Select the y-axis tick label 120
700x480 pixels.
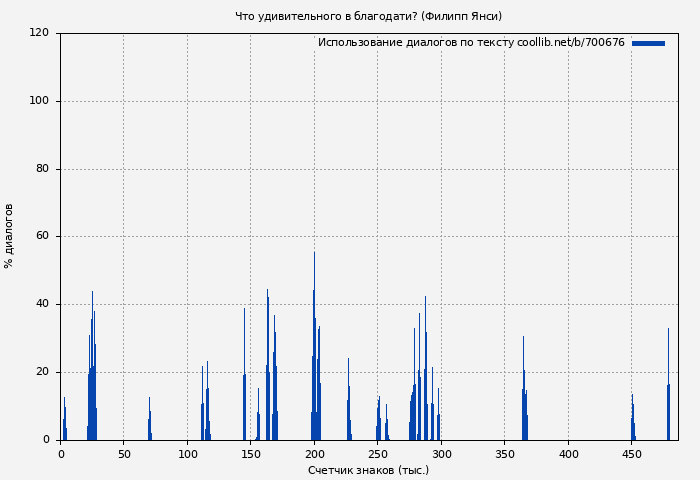point(39,33)
